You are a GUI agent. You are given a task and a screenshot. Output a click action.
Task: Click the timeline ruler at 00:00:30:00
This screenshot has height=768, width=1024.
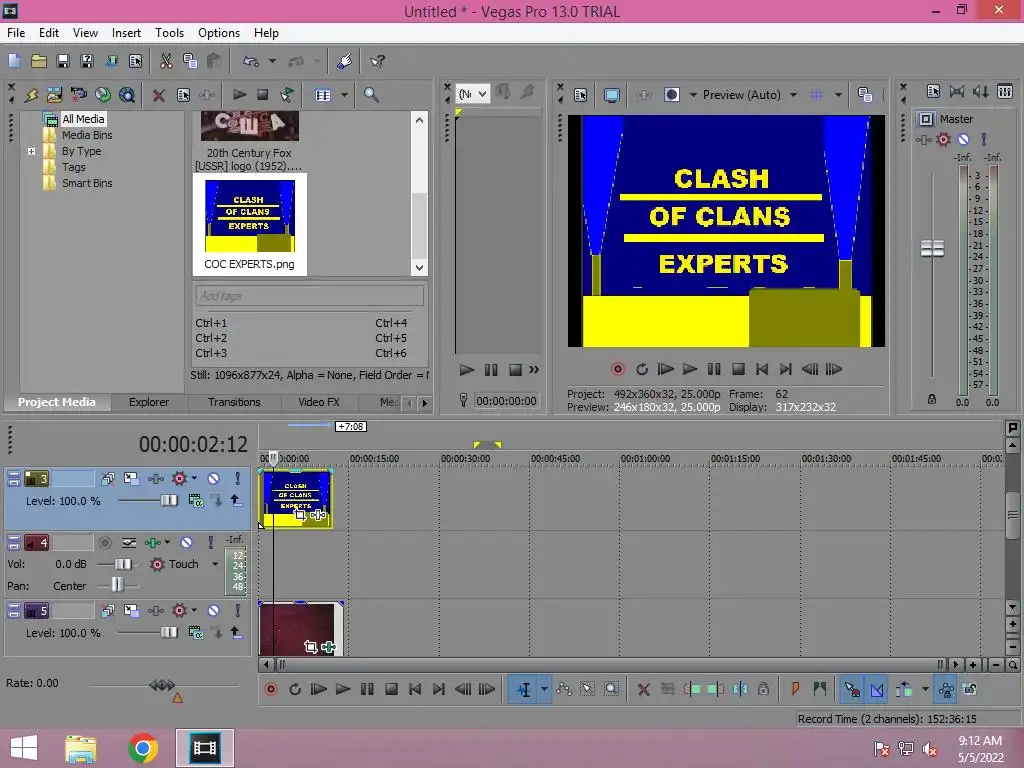466,458
